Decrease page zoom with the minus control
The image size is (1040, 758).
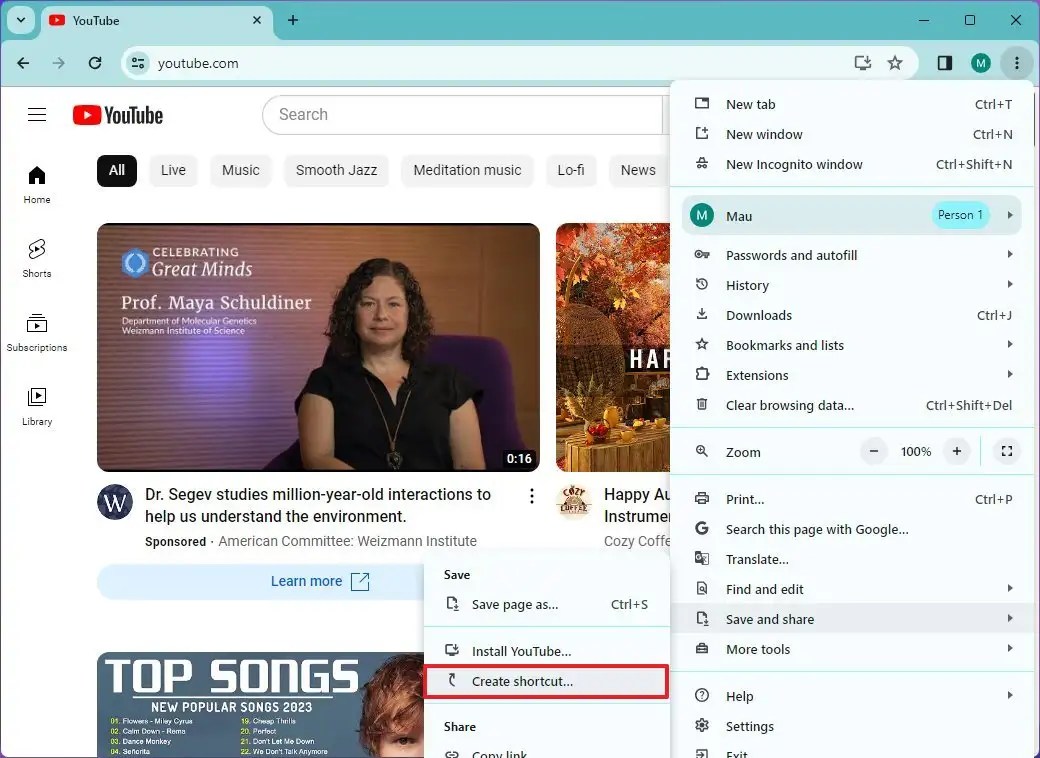(874, 451)
